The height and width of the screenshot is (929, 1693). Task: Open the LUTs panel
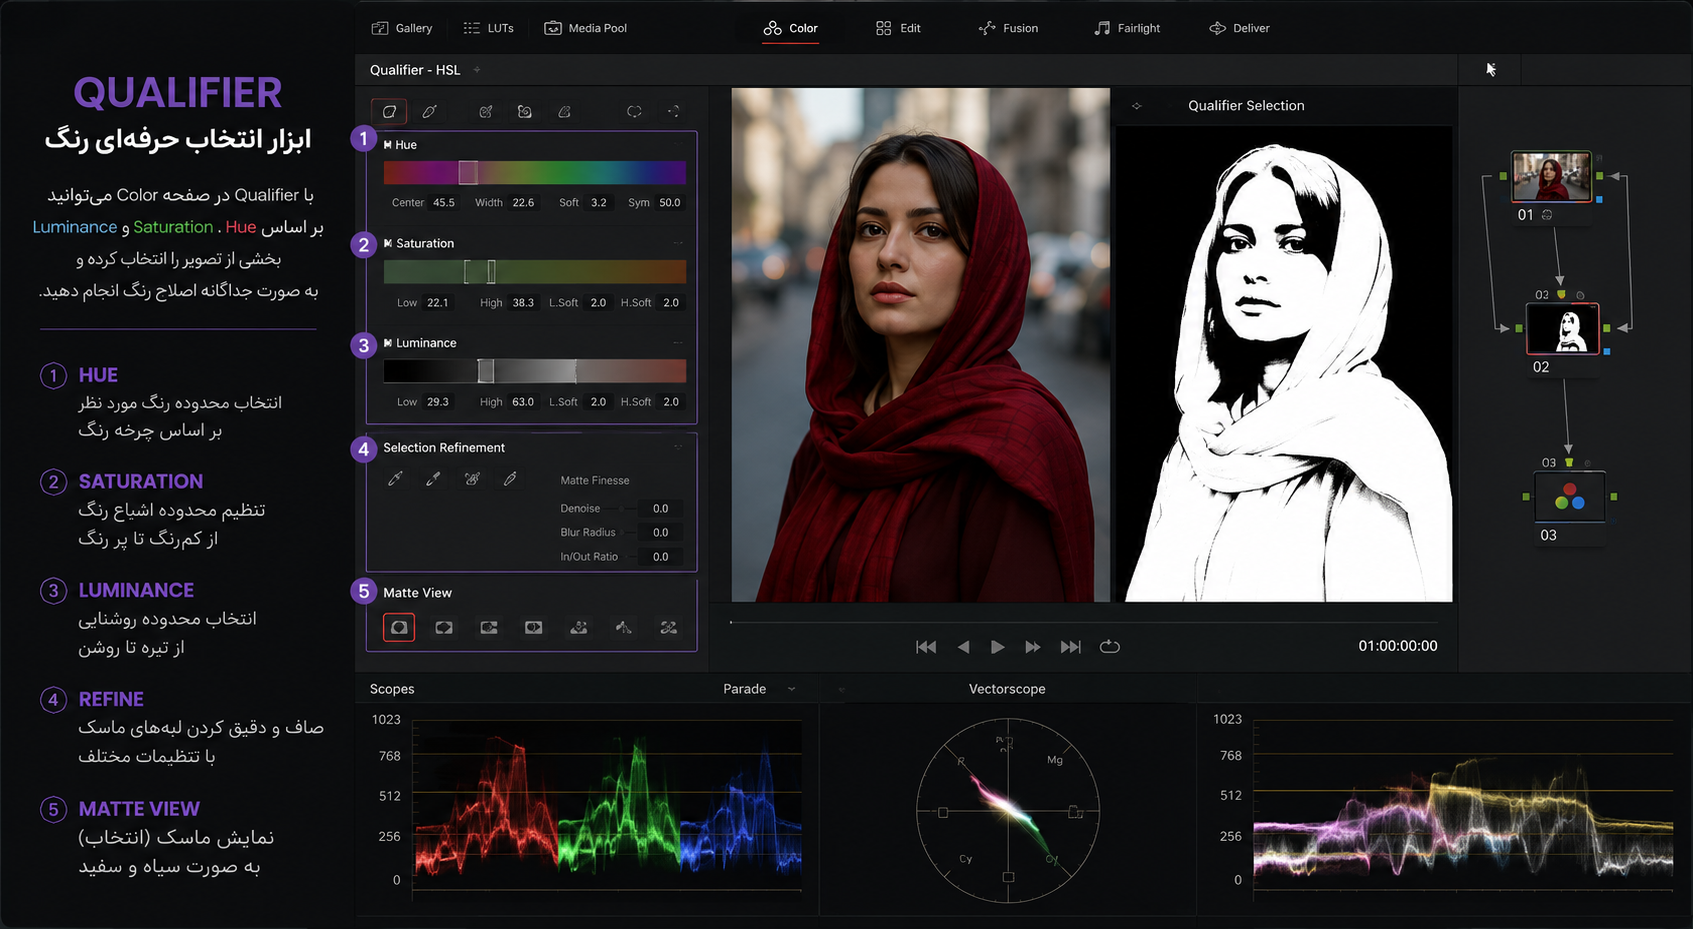488,28
